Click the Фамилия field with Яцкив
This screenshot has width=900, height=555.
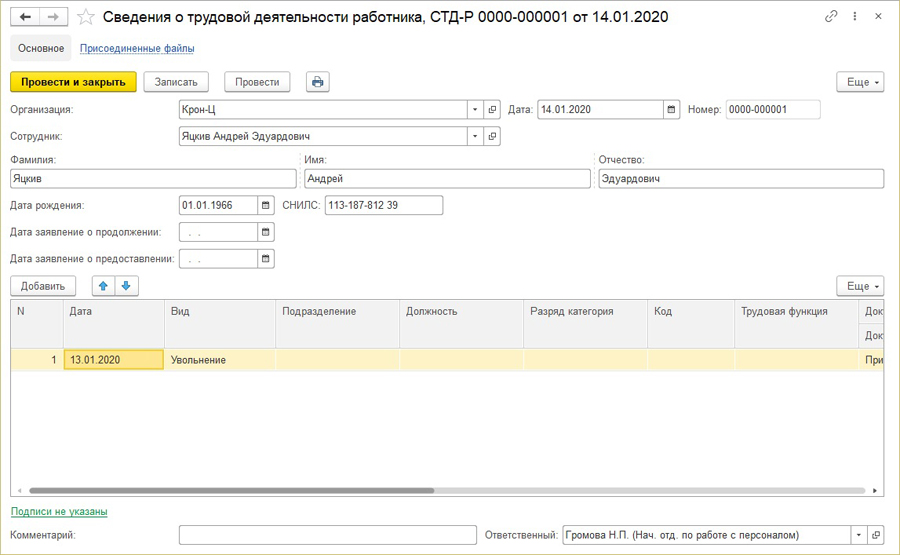click(x=153, y=178)
